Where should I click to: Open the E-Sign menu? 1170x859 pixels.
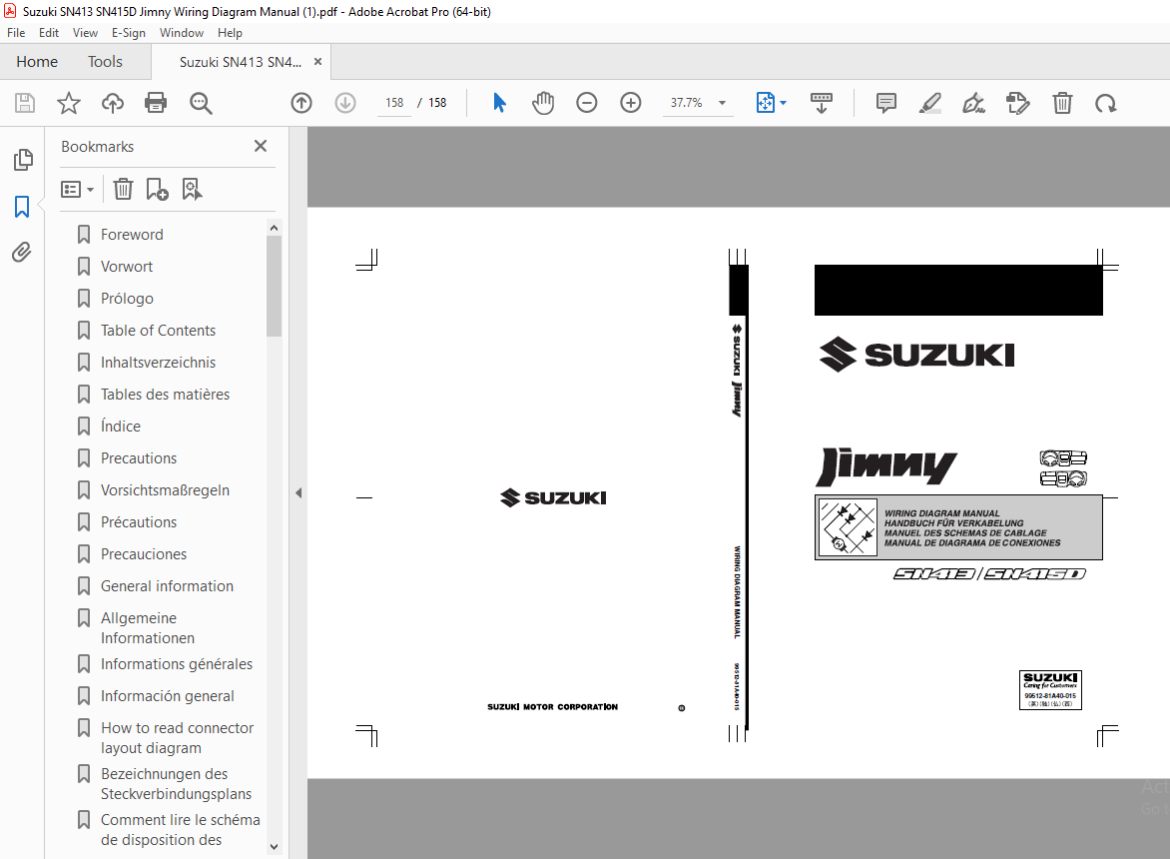[128, 33]
